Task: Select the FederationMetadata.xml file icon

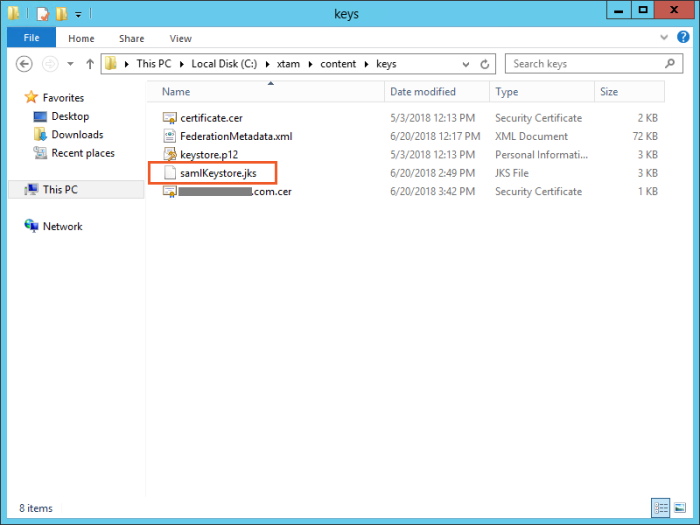Action: click(170, 136)
